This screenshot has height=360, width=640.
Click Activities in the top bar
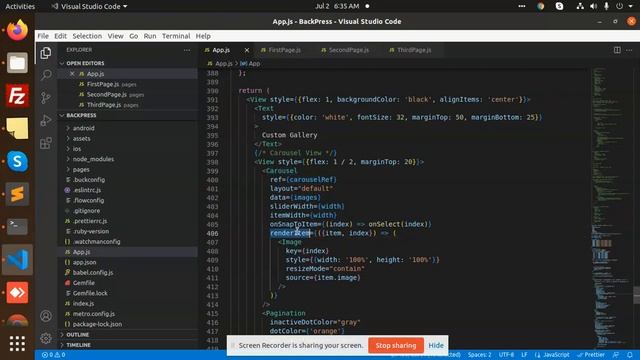pyautogui.click(x=20, y=6)
